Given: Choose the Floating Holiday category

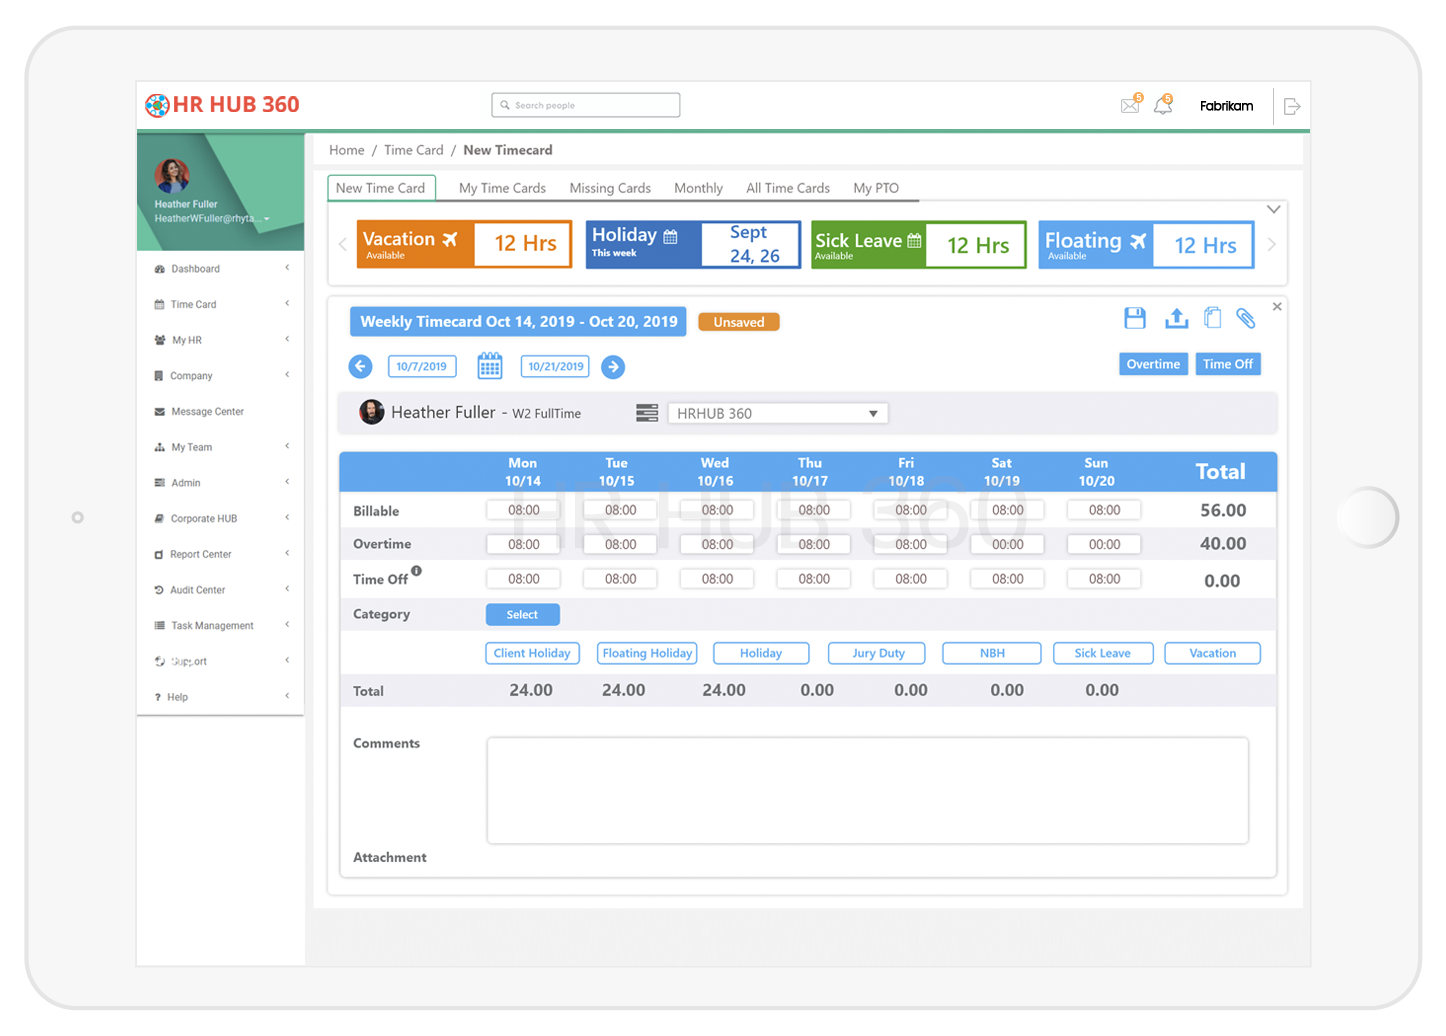Looking at the screenshot, I should coord(647,653).
